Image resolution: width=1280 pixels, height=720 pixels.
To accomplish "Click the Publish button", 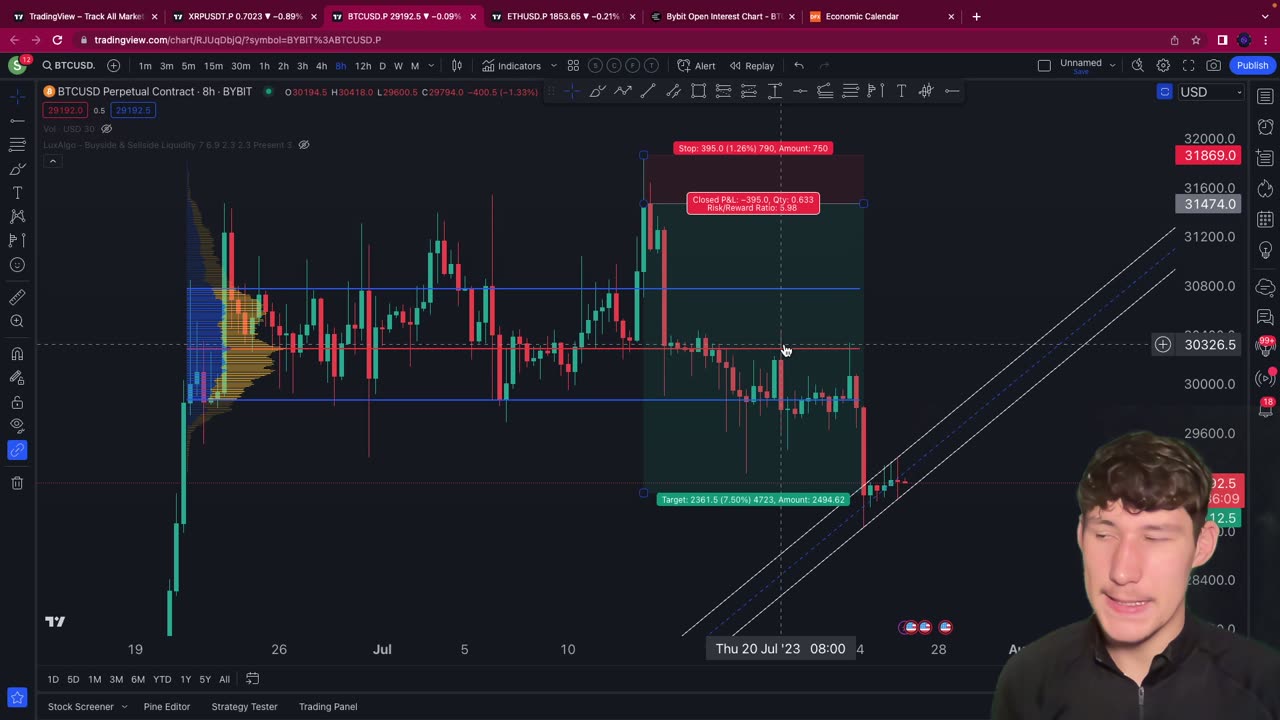I will (x=1252, y=65).
